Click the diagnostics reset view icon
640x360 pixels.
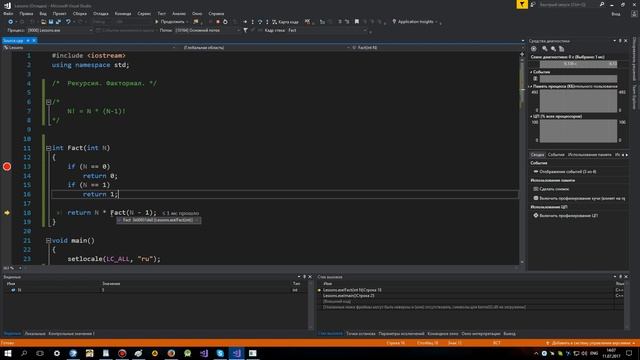pos(562,49)
